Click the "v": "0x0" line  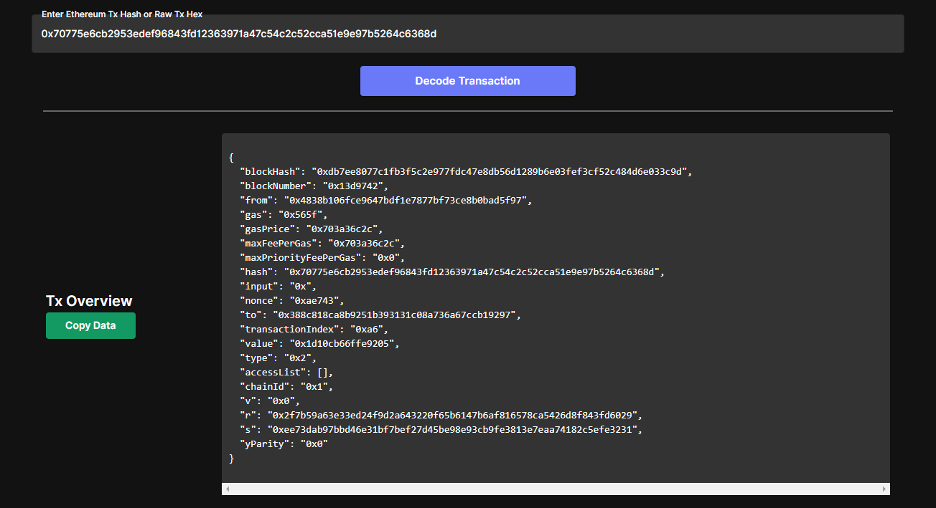270,401
